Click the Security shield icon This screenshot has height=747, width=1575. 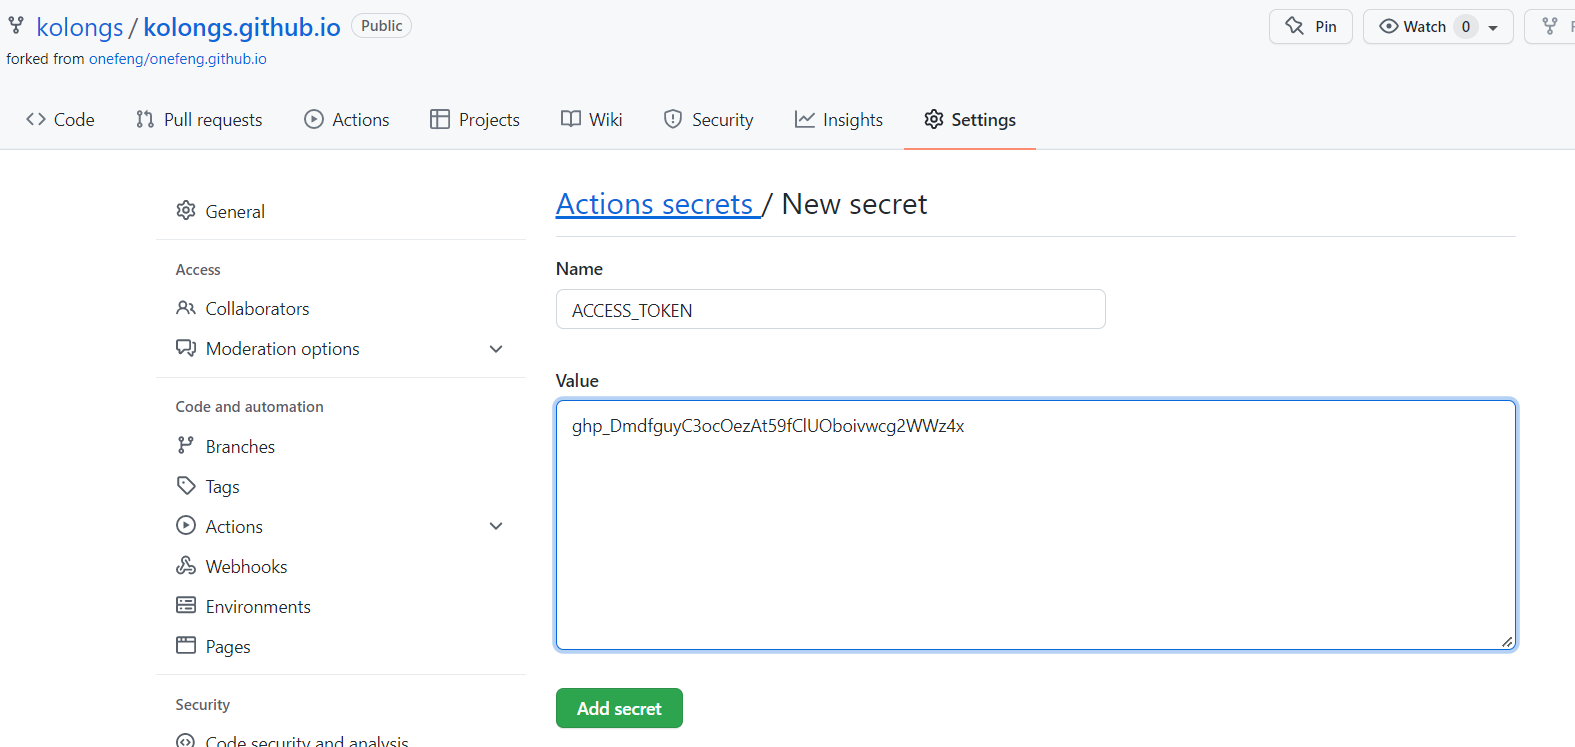(x=673, y=119)
